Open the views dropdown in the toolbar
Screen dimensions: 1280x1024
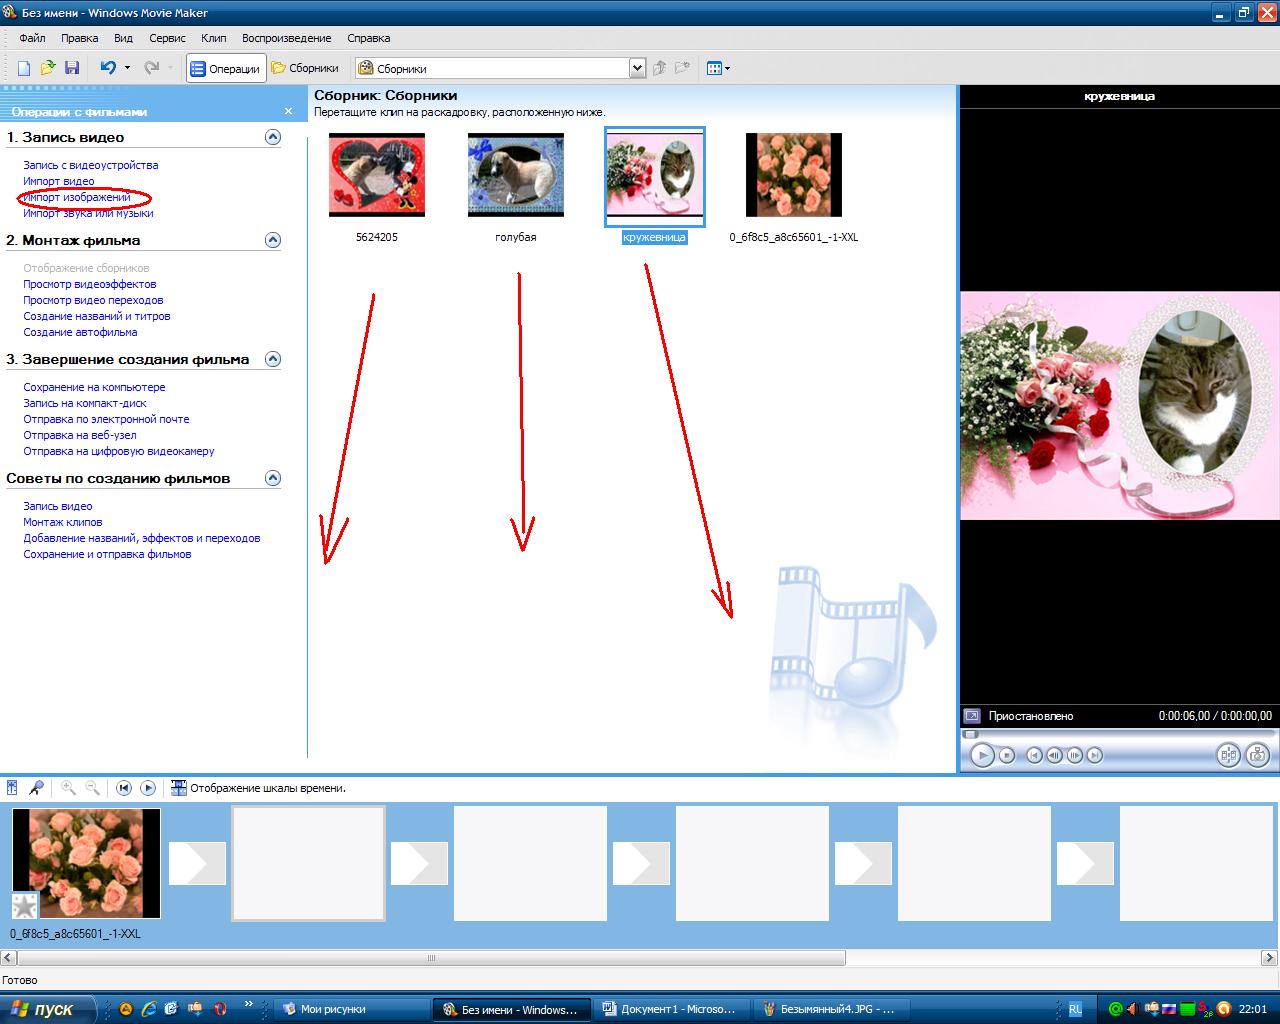coord(718,68)
